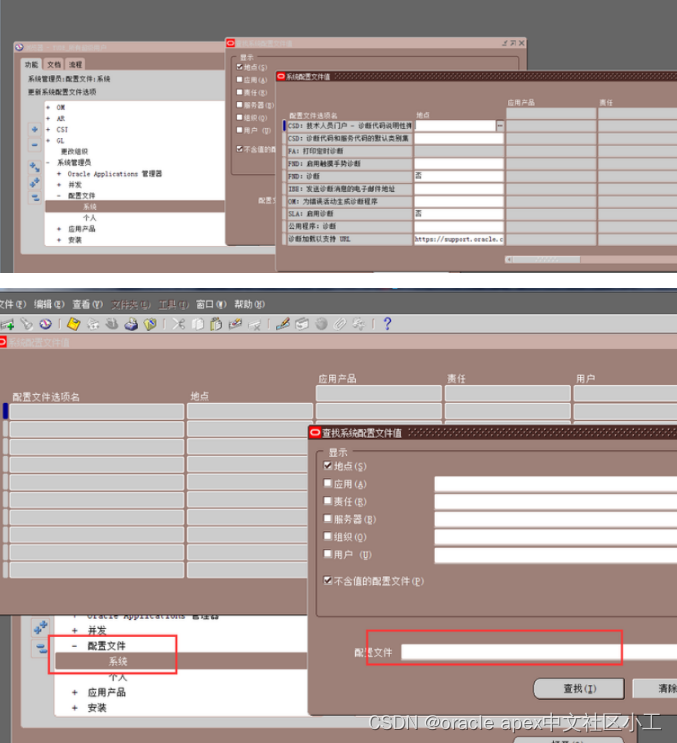Image resolution: width=677 pixels, height=743 pixels.
Task: Click the Next Step toolbar icon
Action: point(93,324)
